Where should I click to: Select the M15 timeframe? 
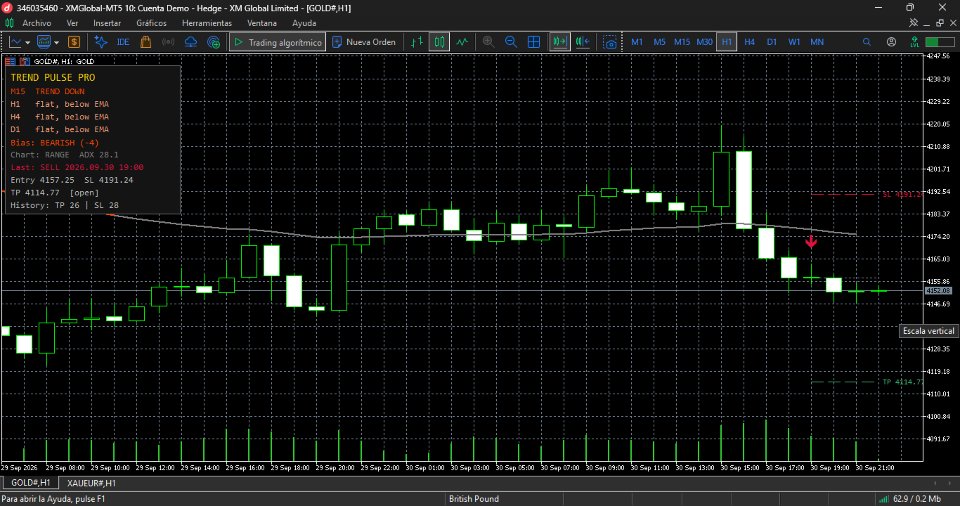coord(682,42)
